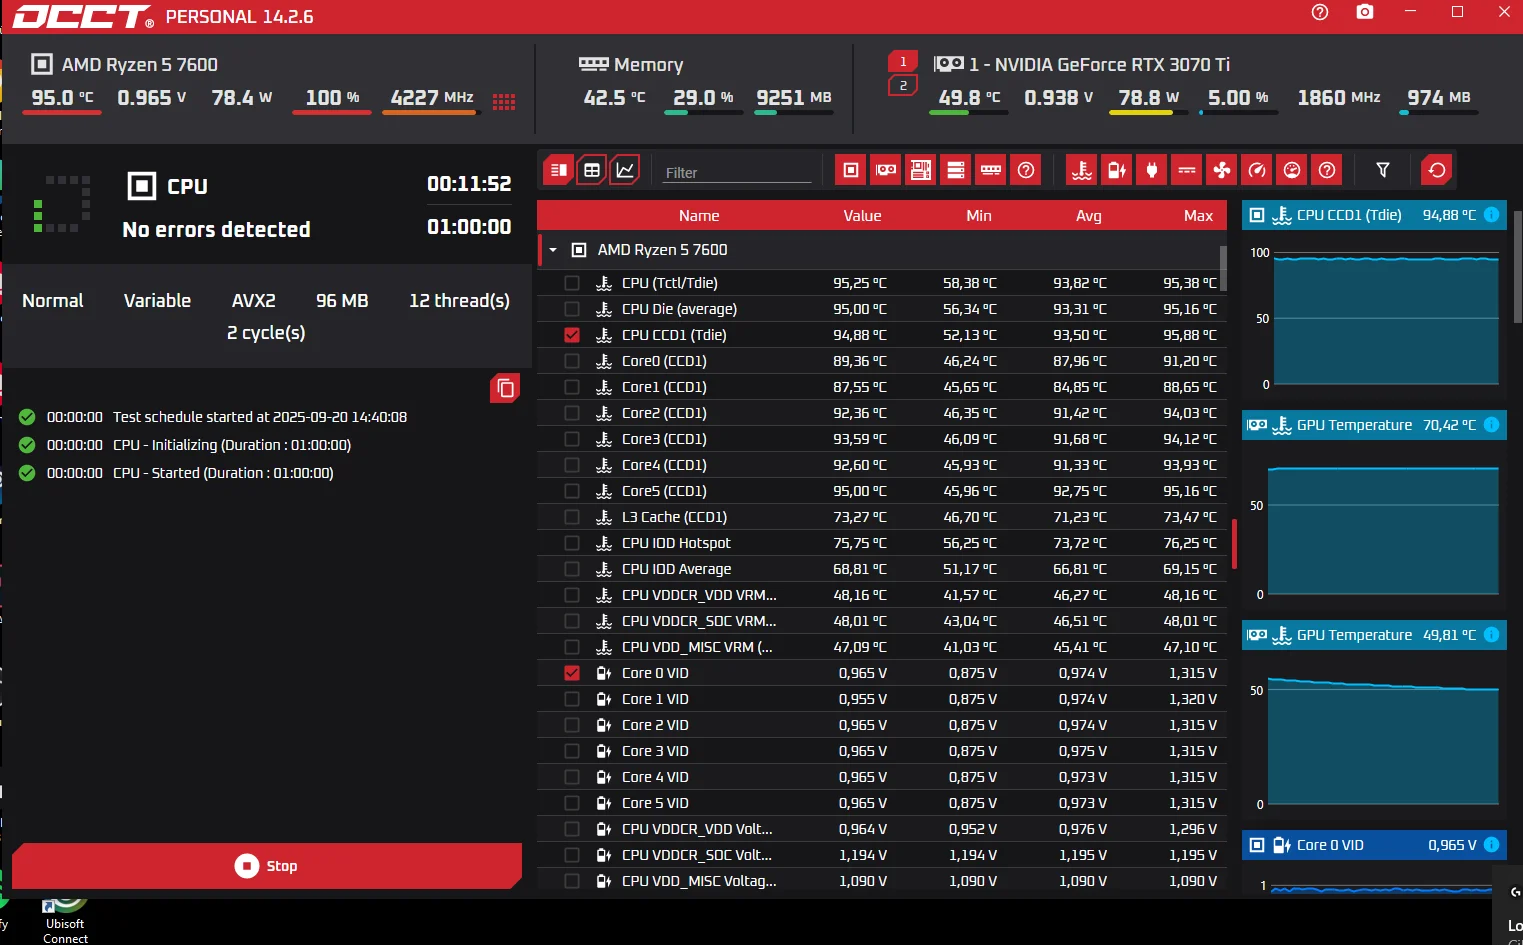Click the "12 thread(s)" test setting
The height and width of the screenshot is (945, 1523).
(459, 300)
